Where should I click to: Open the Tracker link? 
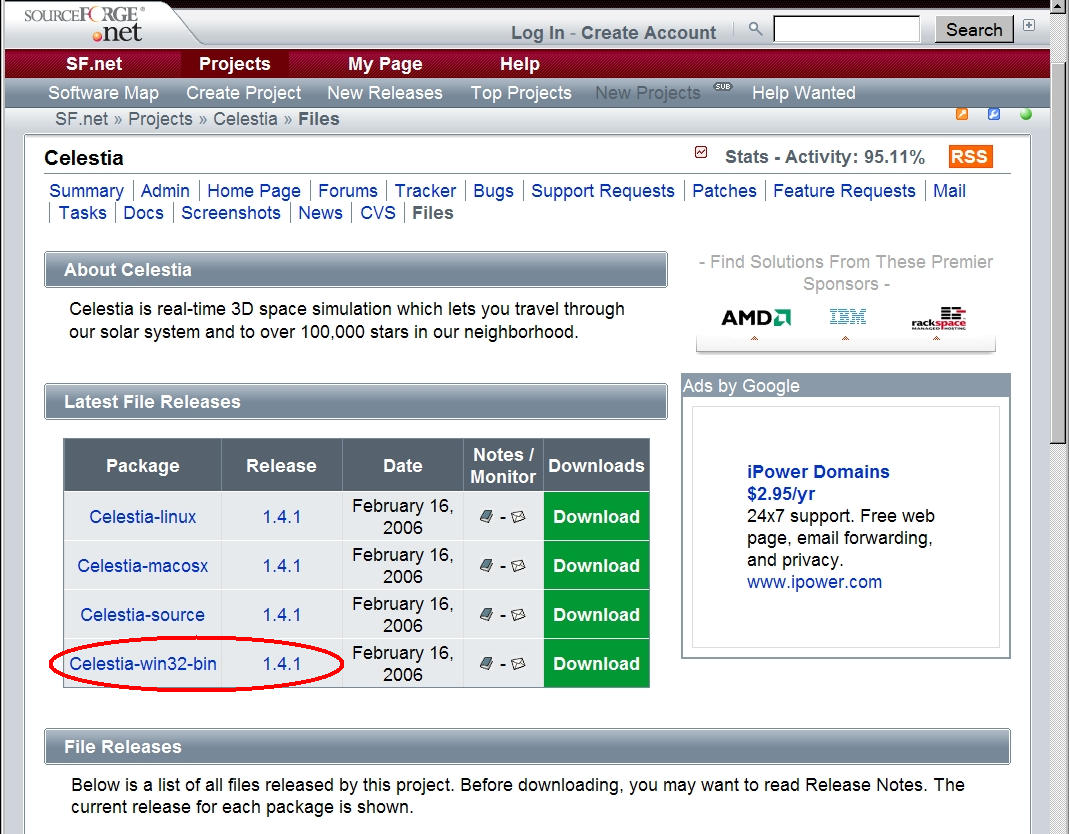point(425,191)
